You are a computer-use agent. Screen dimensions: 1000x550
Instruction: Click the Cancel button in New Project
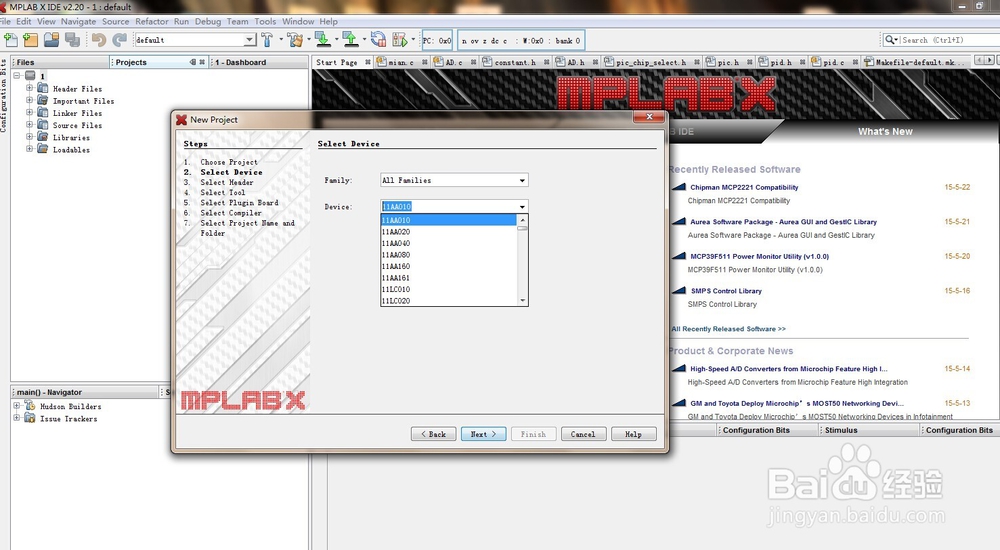pos(583,434)
